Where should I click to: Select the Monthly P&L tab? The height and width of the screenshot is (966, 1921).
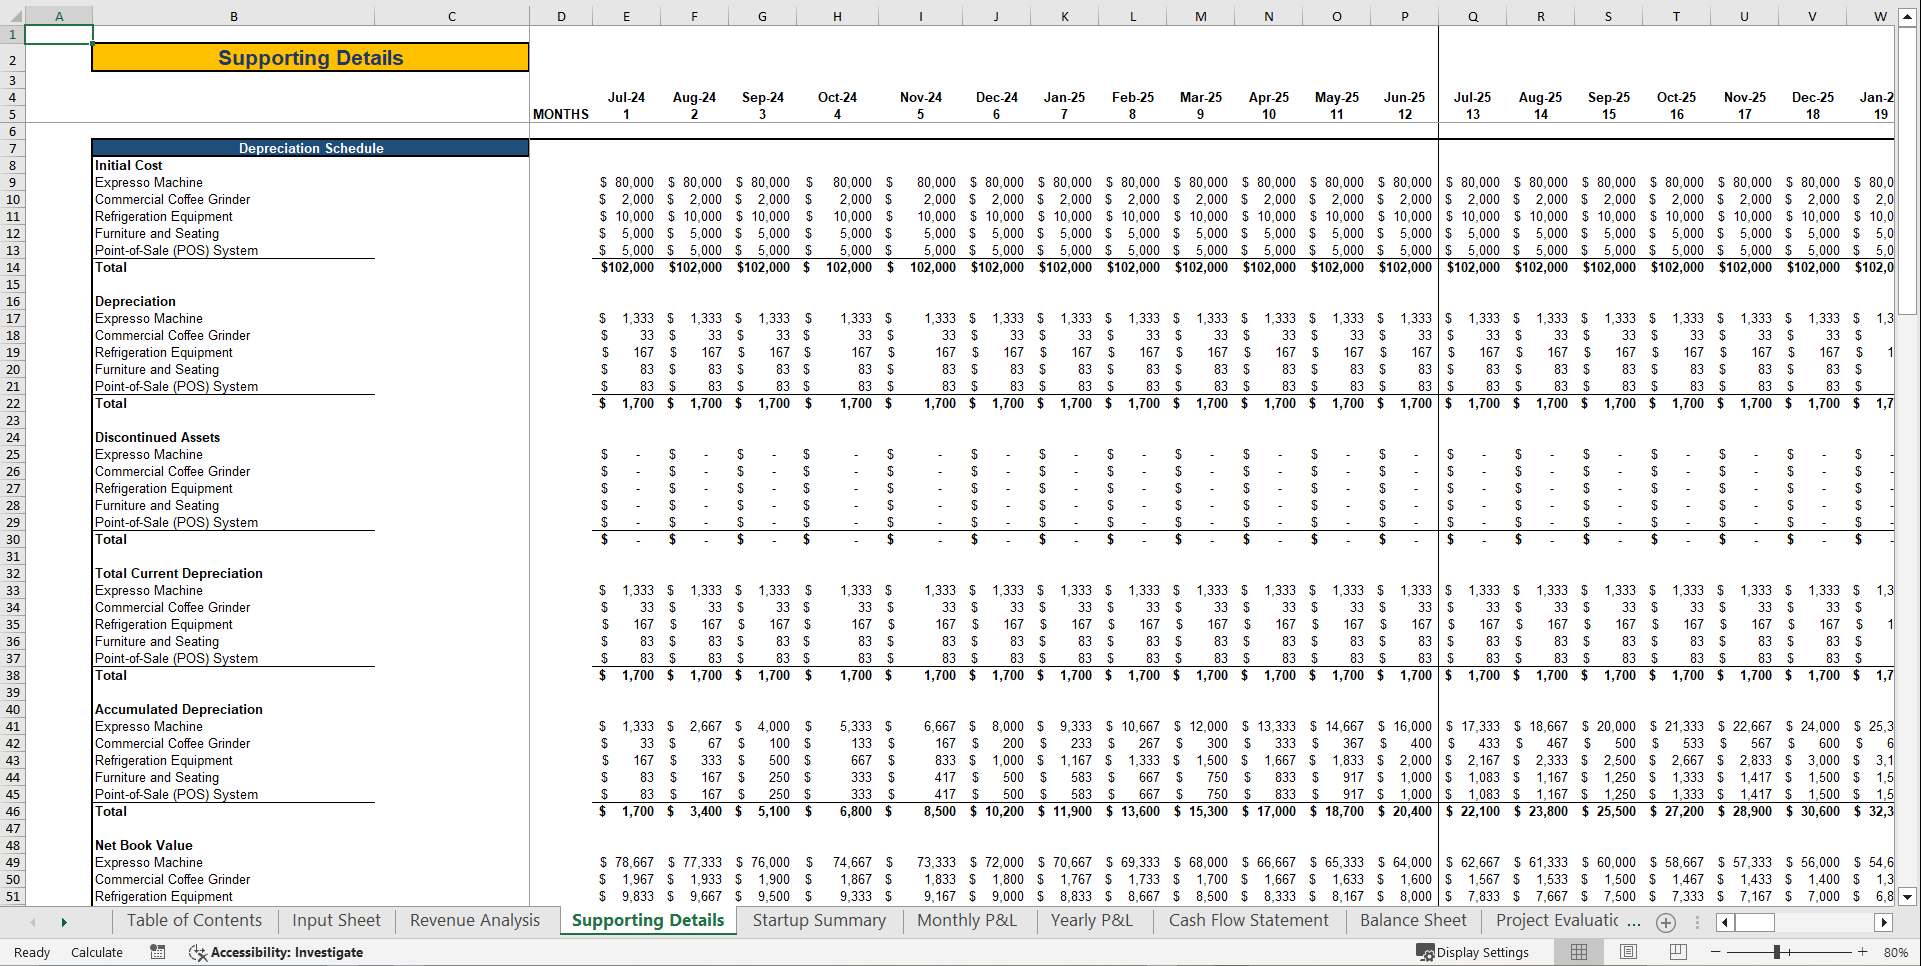(x=966, y=920)
